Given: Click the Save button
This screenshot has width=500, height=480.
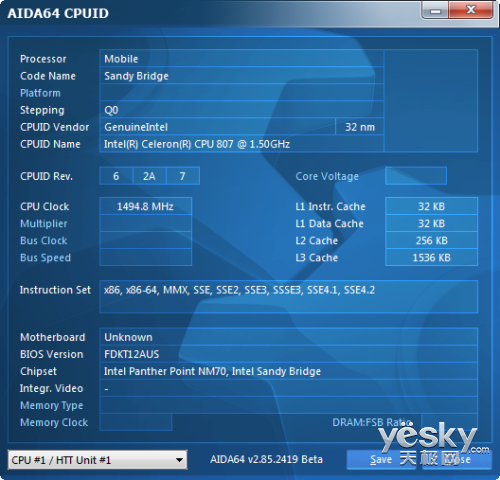Looking at the screenshot, I should click(x=381, y=460).
